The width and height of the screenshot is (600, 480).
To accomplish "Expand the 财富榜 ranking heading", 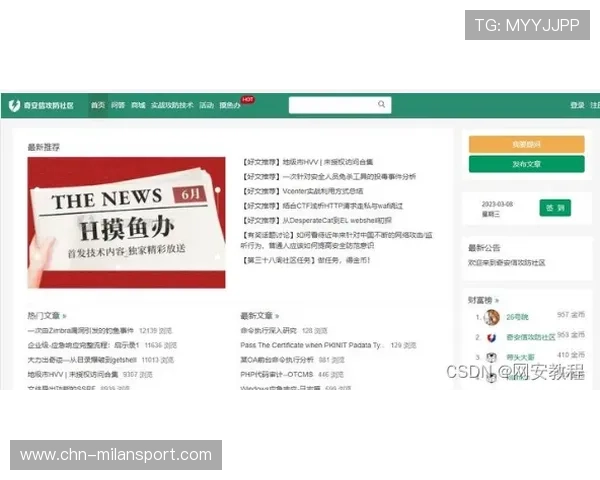I will (x=483, y=300).
